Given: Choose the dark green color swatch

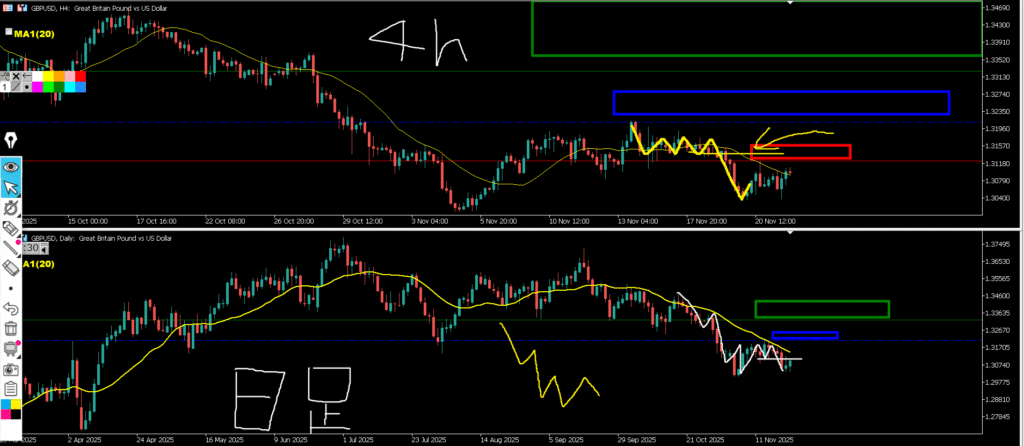Looking at the screenshot, I should 59,87.
